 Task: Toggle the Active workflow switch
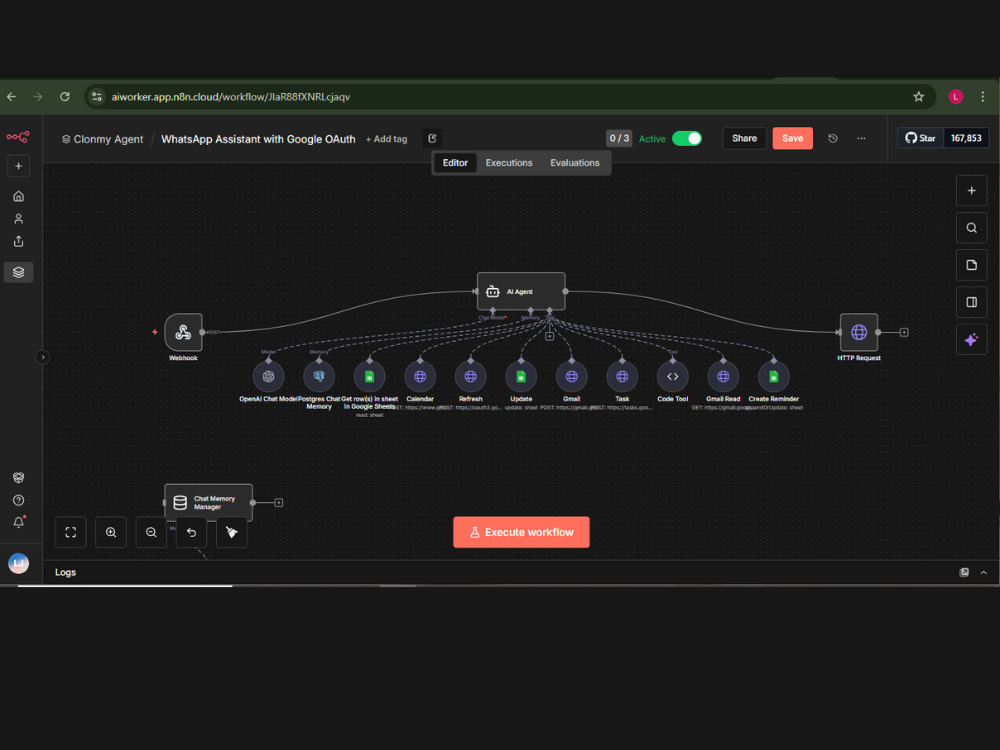click(687, 138)
